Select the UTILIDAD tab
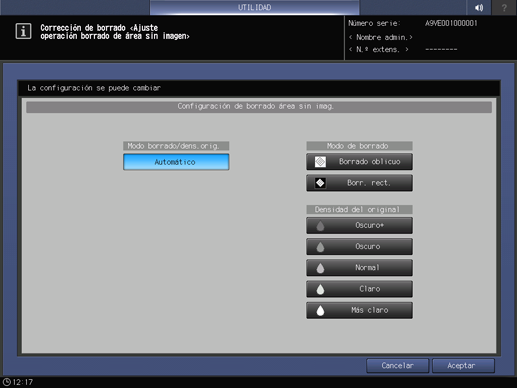The image size is (517, 388). [x=254, y=7]
